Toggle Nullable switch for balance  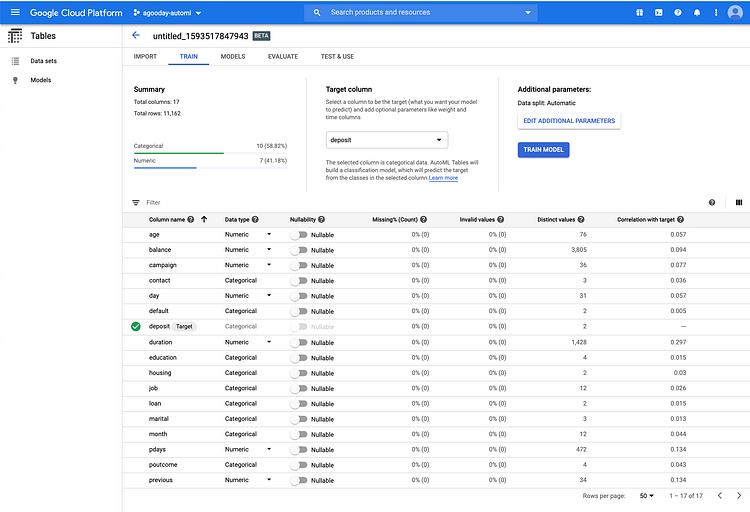pyautogui.click(x=298, y=250)
